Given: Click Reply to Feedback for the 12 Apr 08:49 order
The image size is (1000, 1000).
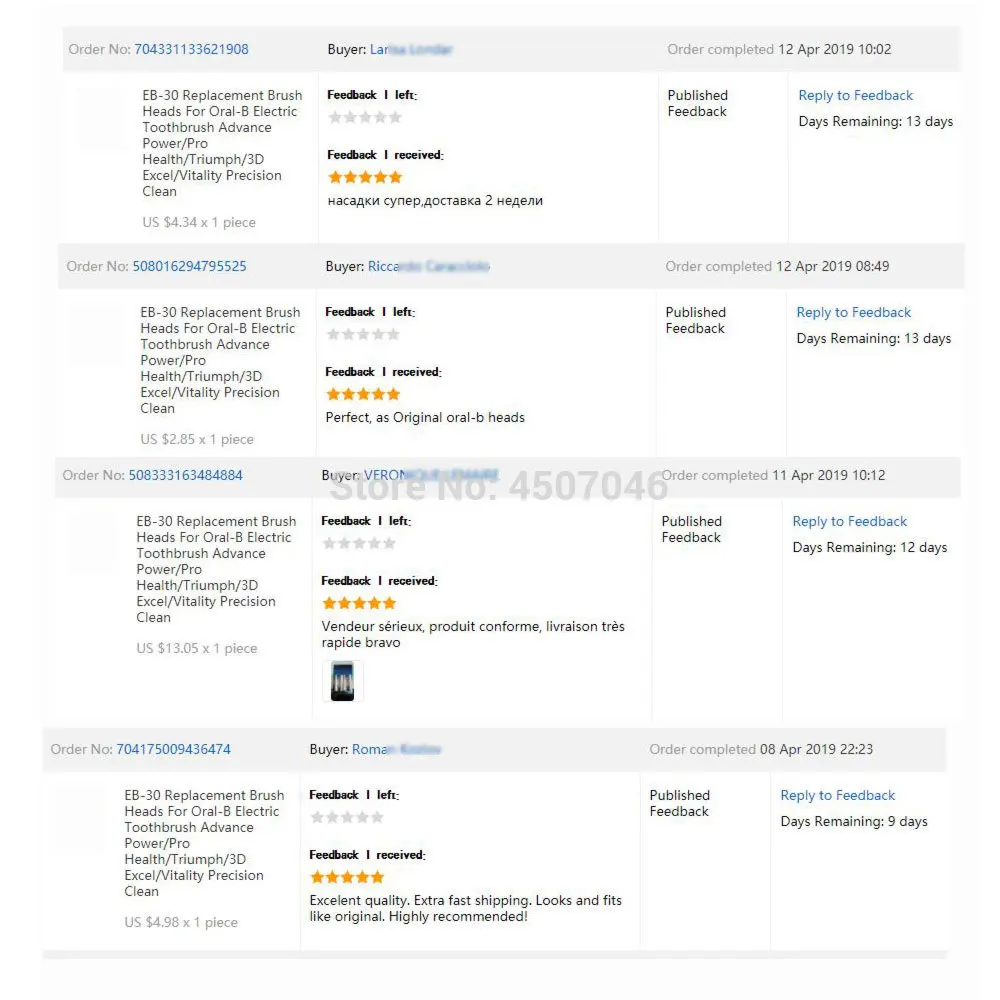Looking at the screenshot, I should tap(853, 313).
